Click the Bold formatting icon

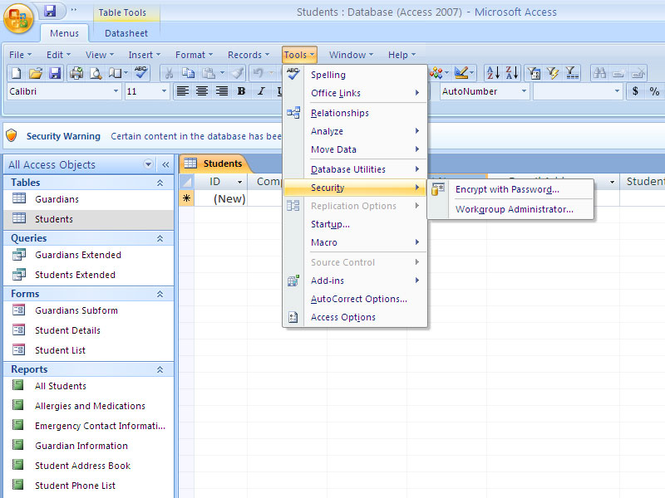(241, 91)
